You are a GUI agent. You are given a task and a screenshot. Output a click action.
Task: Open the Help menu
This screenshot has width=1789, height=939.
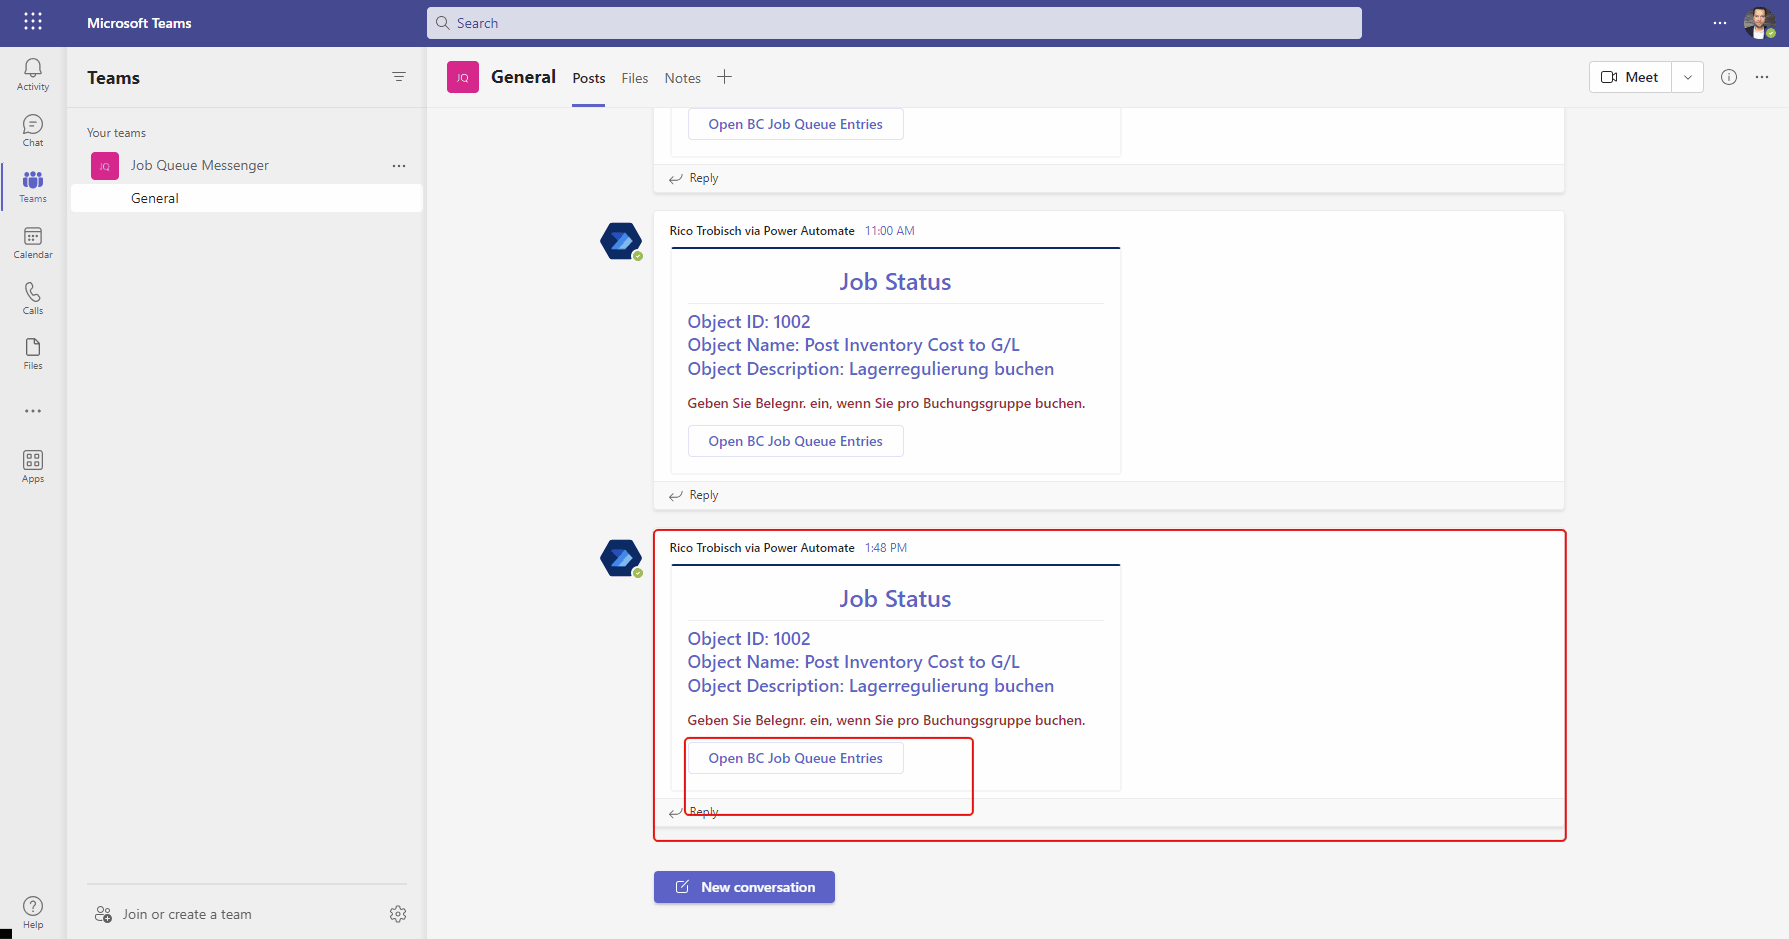coord(33,912)
